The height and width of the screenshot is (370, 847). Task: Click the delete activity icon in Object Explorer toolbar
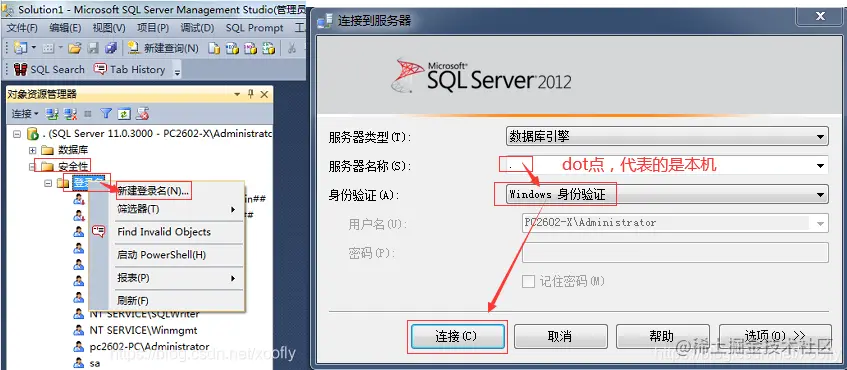point(143,114)
